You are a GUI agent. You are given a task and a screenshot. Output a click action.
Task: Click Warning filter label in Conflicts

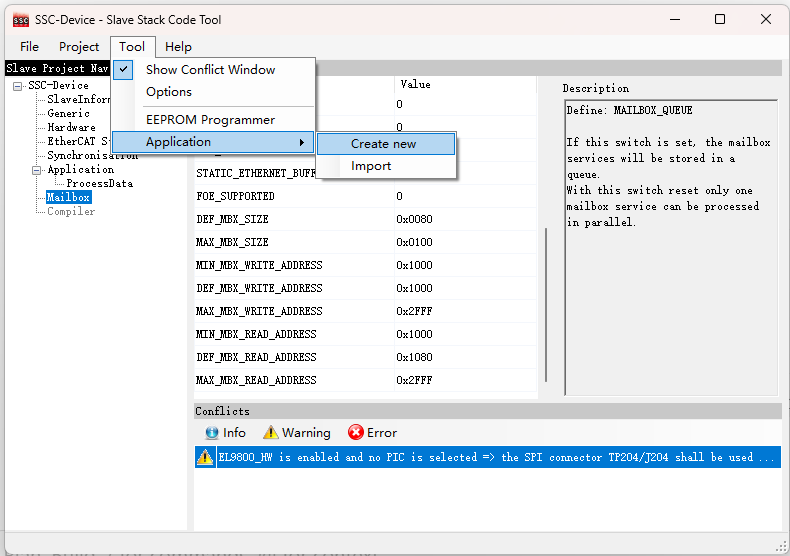pos(306,433)
